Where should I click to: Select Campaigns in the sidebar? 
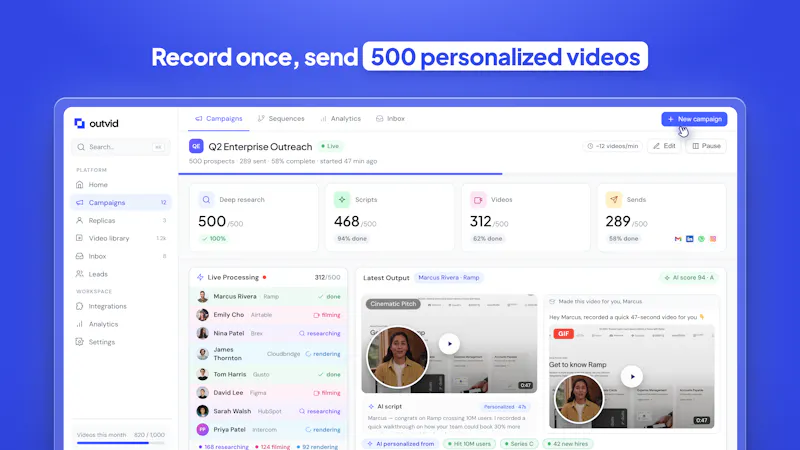[x=120, y=203]
